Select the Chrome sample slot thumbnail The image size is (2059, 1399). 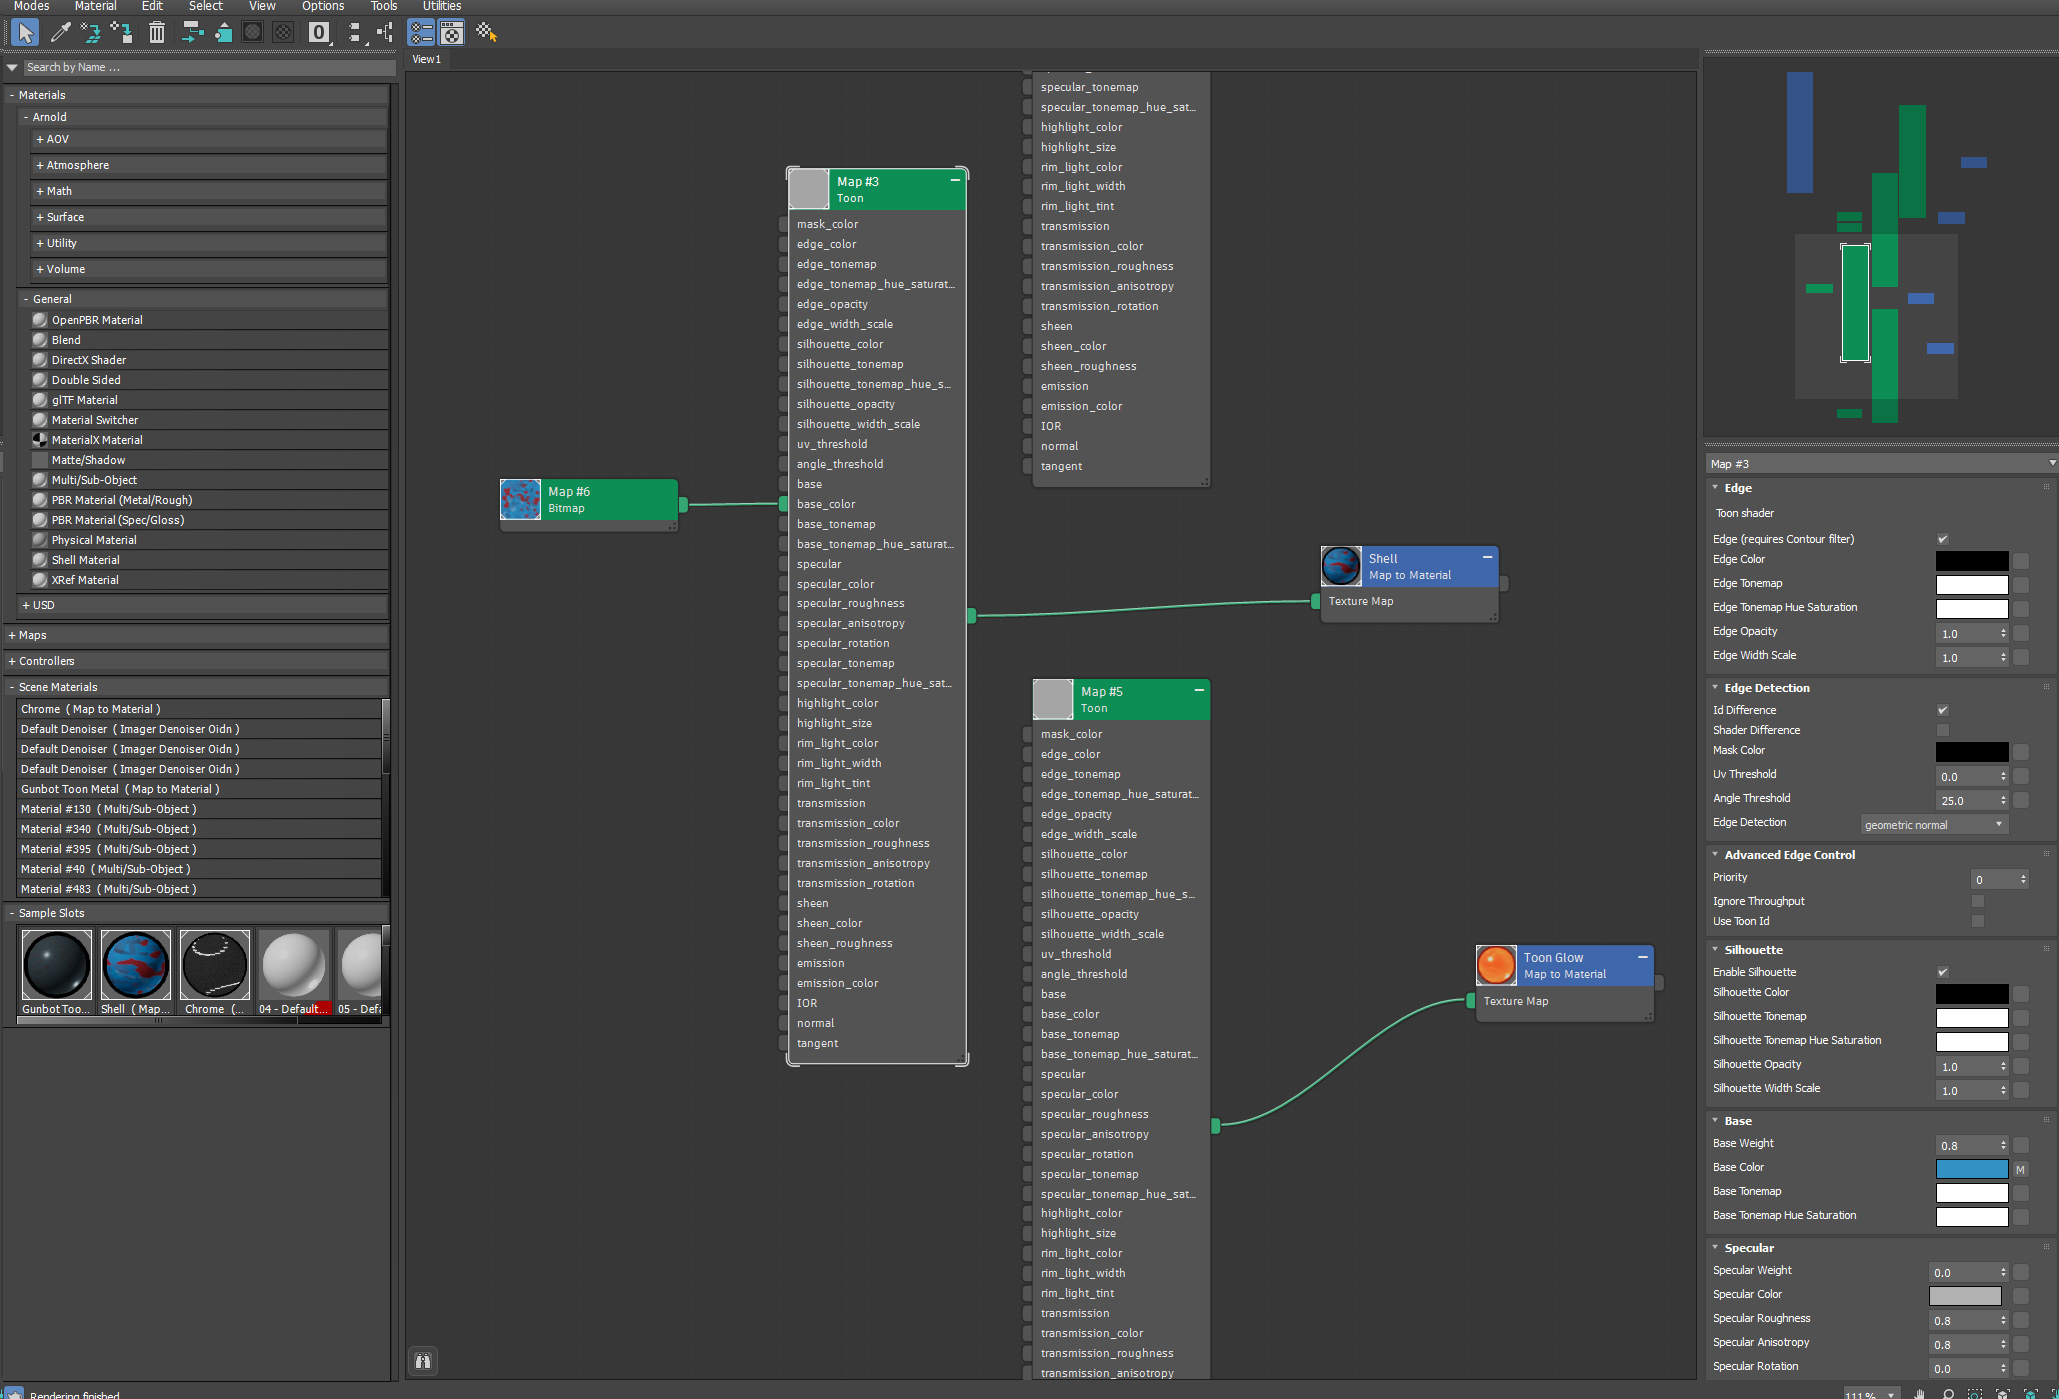pyautogui.click(x=215, y=964)
